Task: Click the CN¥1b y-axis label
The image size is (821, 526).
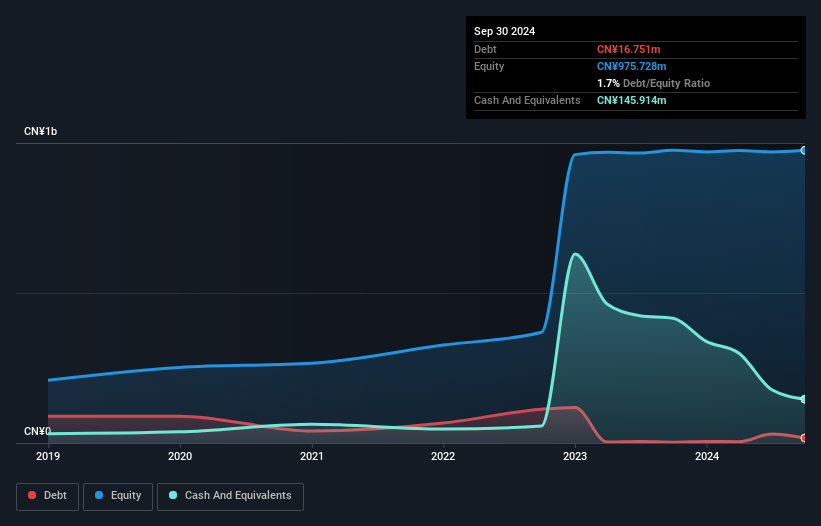Action: pyautogui.click(x=40, y=131)
